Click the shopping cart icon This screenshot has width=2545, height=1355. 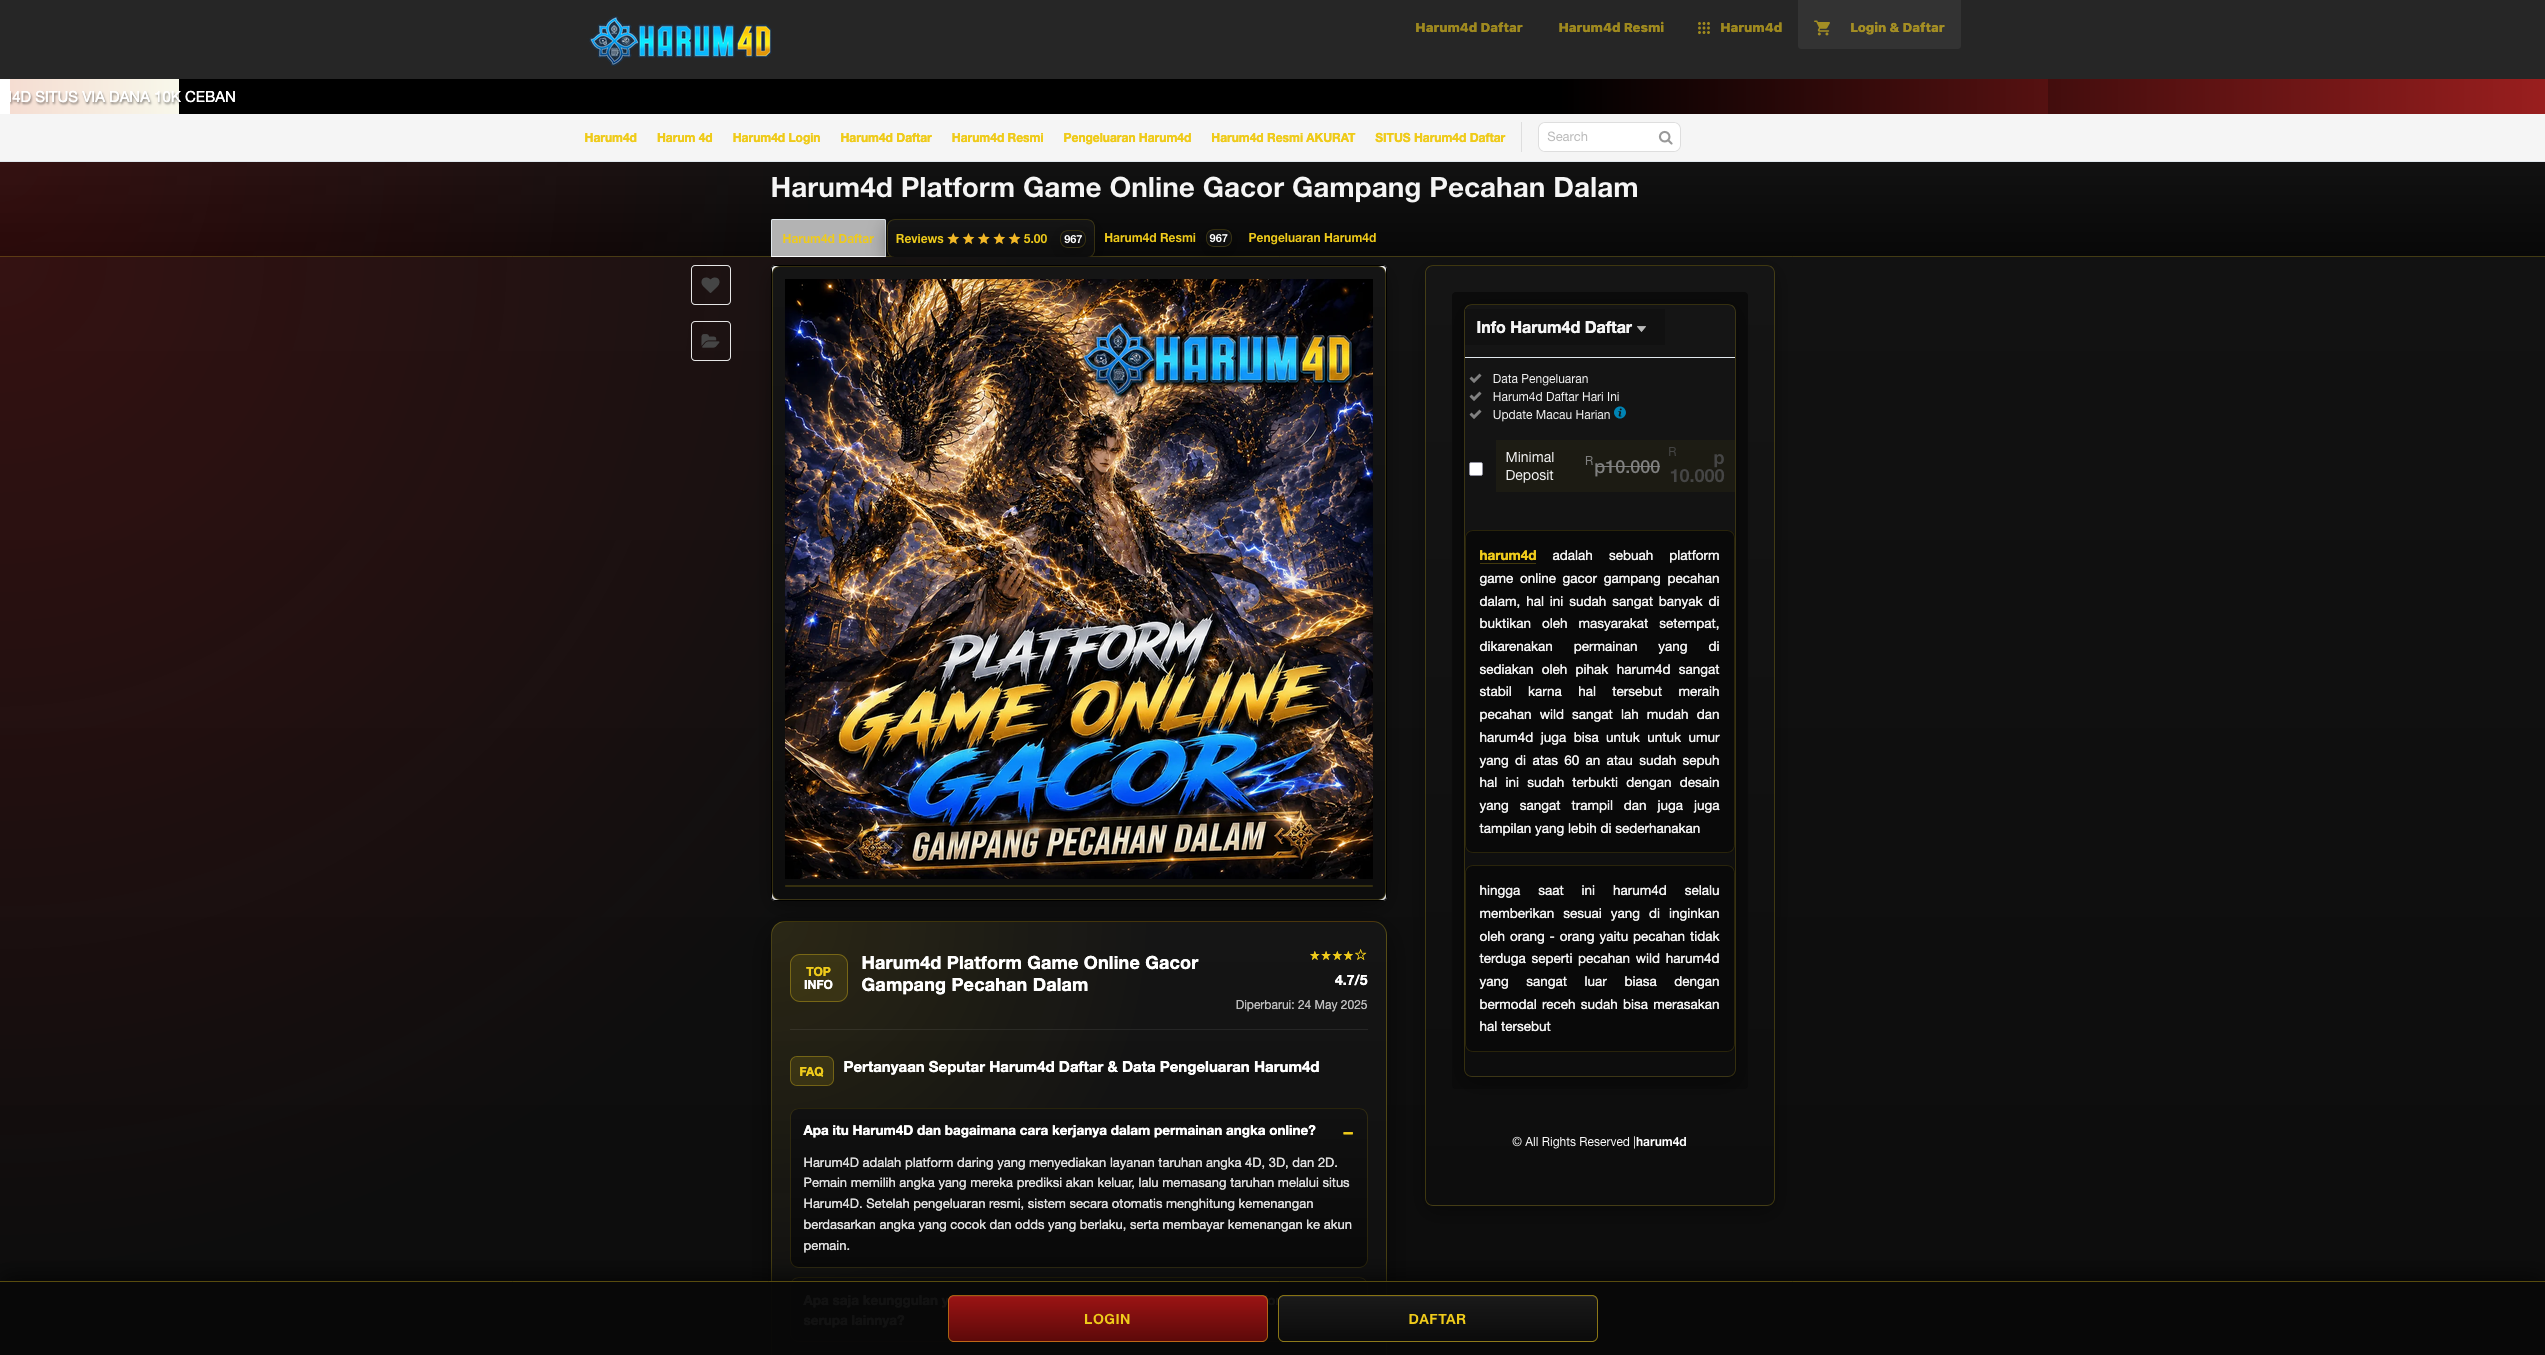coord(1822,28)
